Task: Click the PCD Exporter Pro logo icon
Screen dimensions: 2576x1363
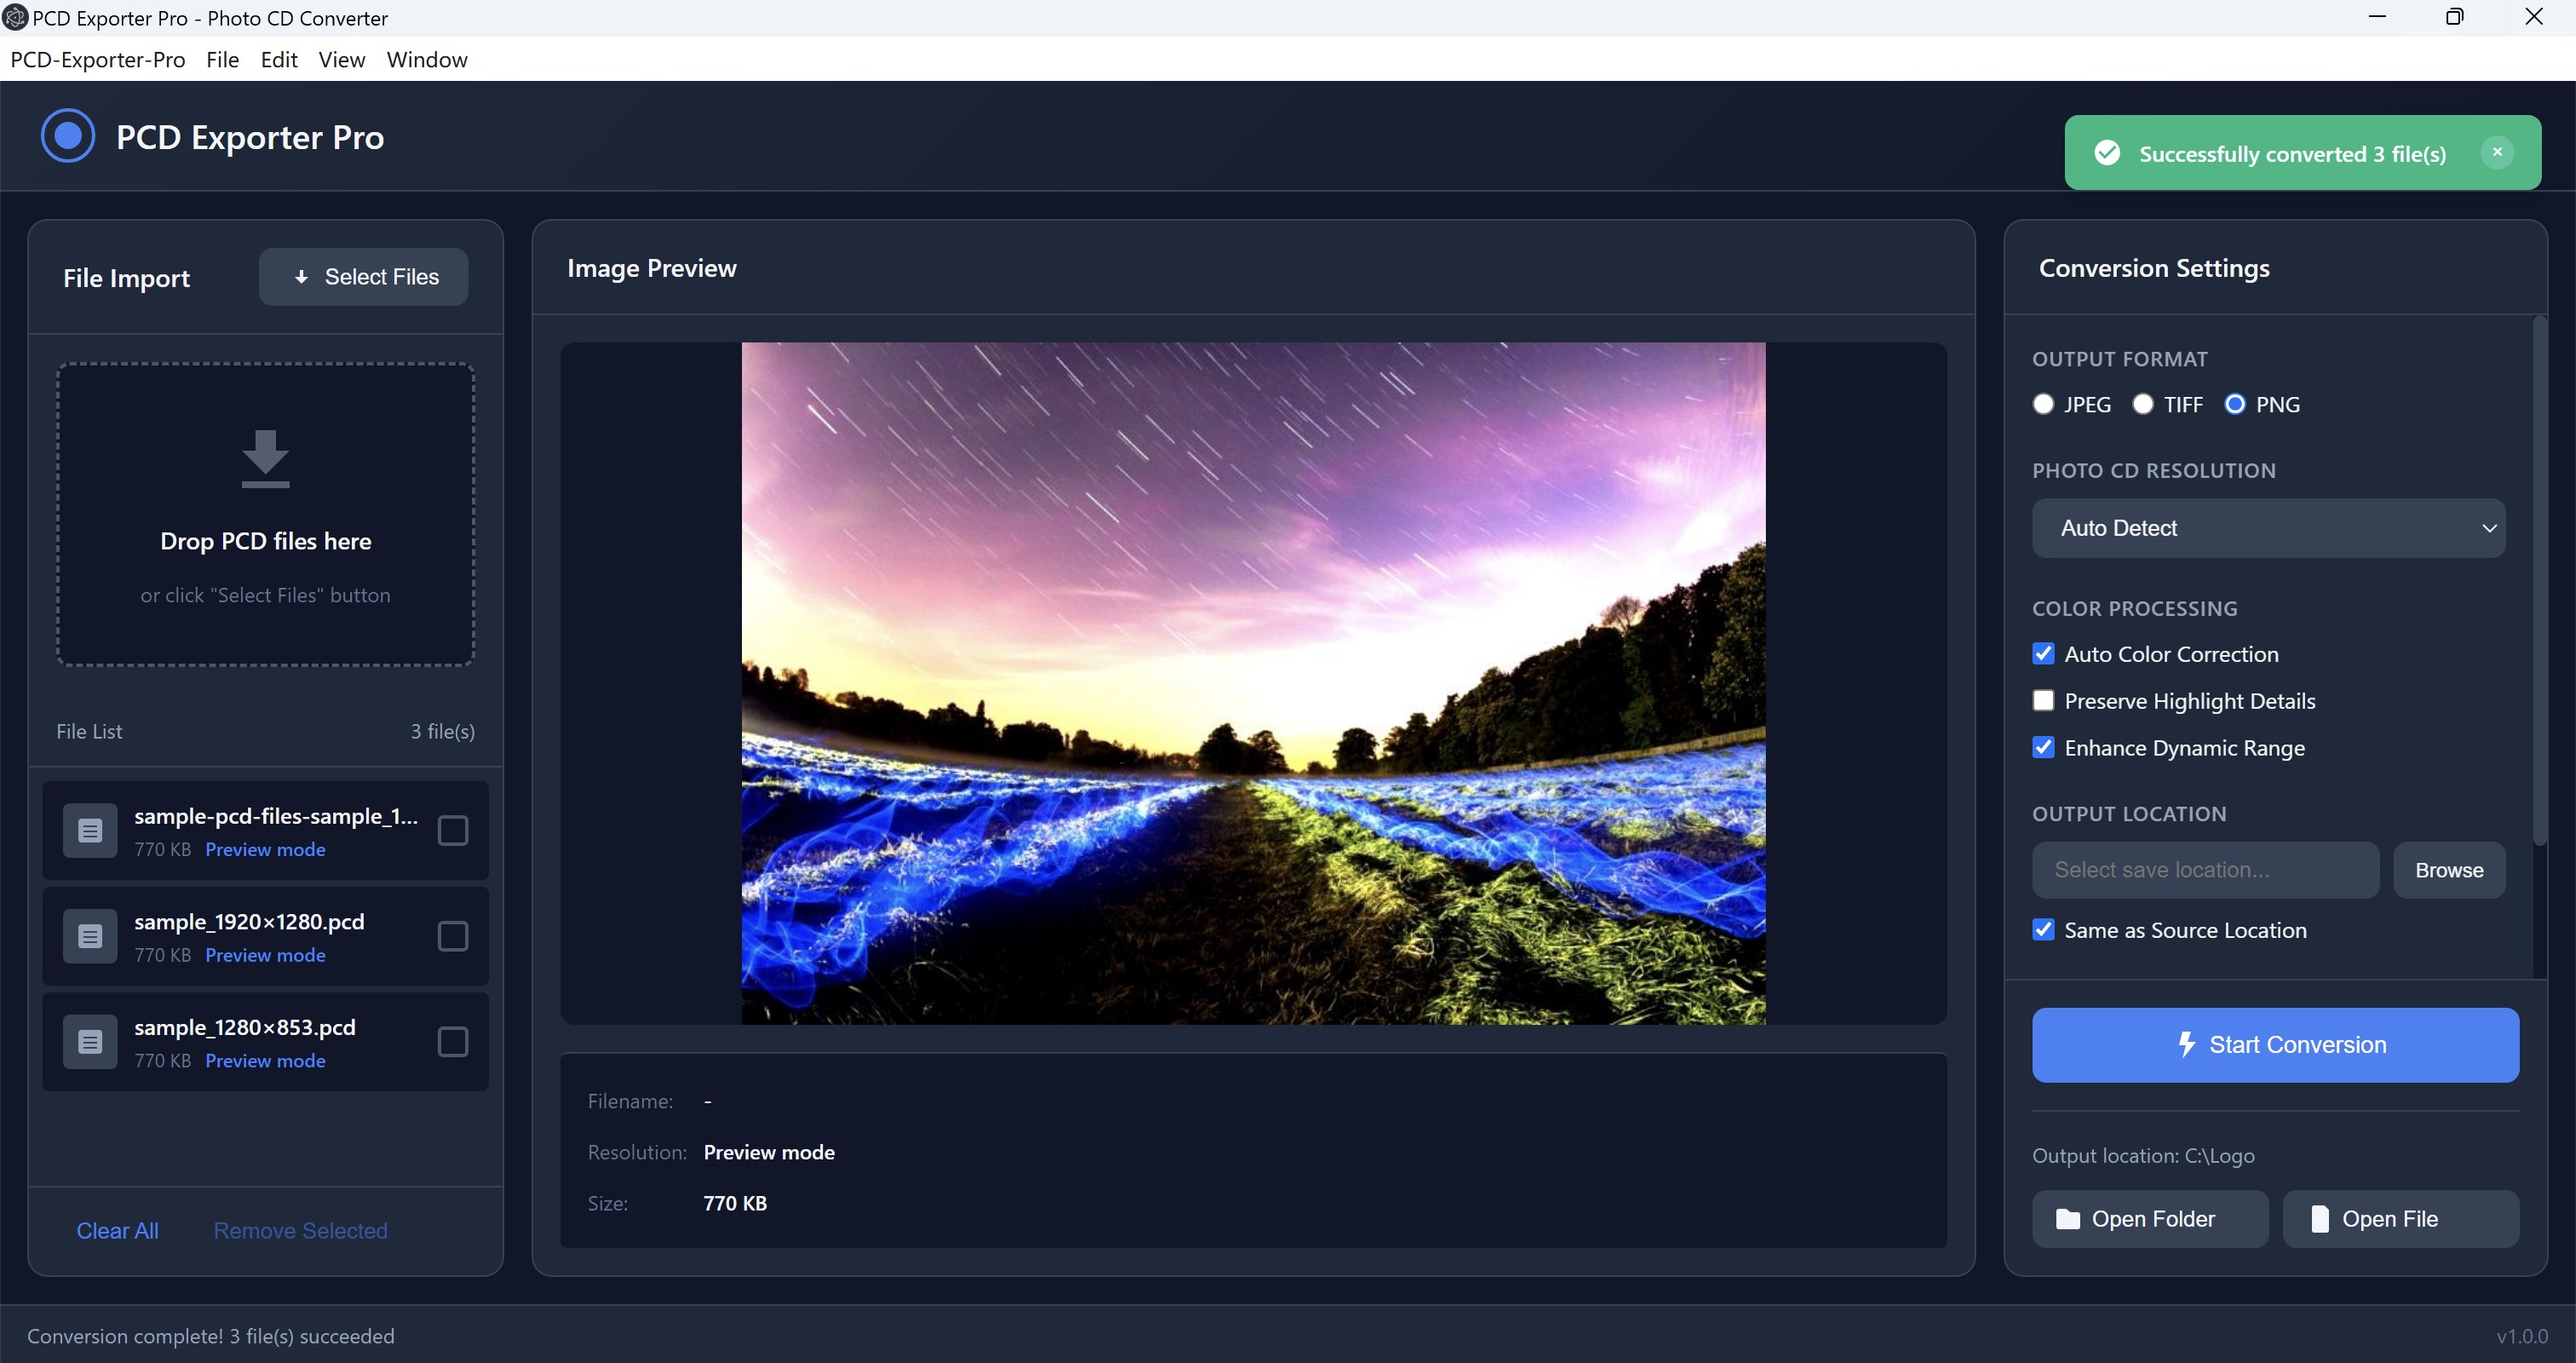Action: tap(68, 135)
